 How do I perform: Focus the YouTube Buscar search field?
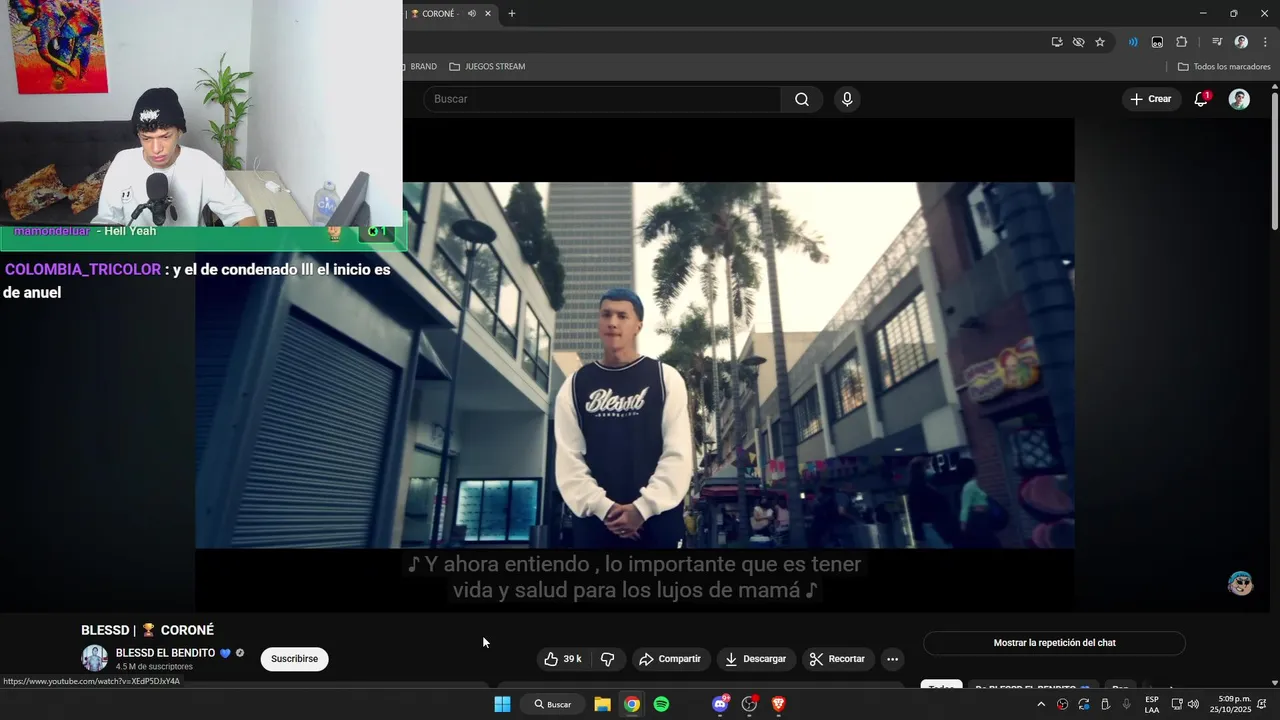603,99
